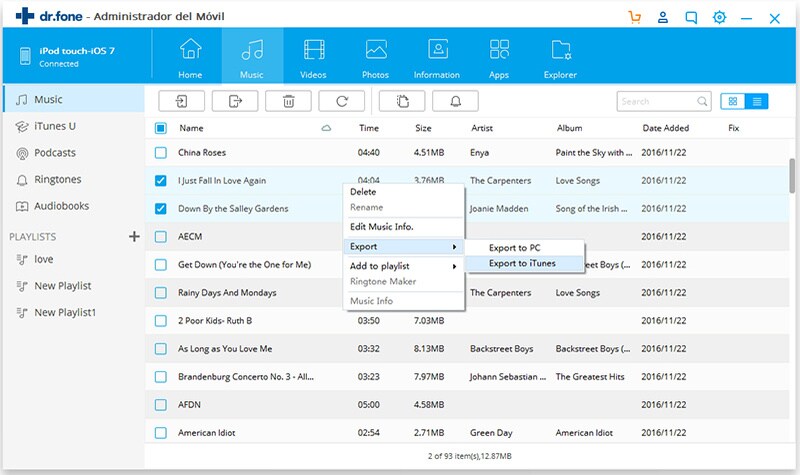Toggle the select-all checkbox in header
800x475 pixels.
coord(161,128)
